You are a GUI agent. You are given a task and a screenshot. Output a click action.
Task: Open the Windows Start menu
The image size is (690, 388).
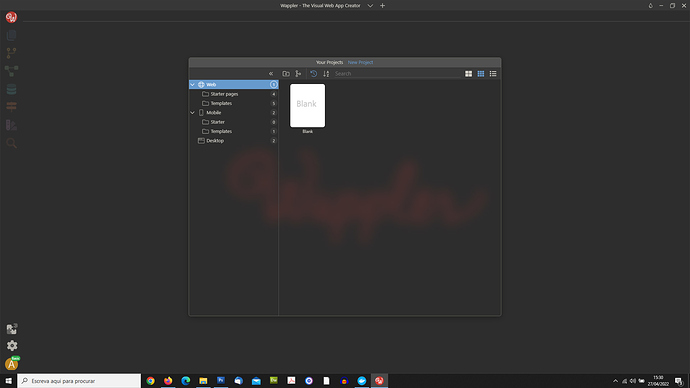pyautogui.click(x=8, y=381)
